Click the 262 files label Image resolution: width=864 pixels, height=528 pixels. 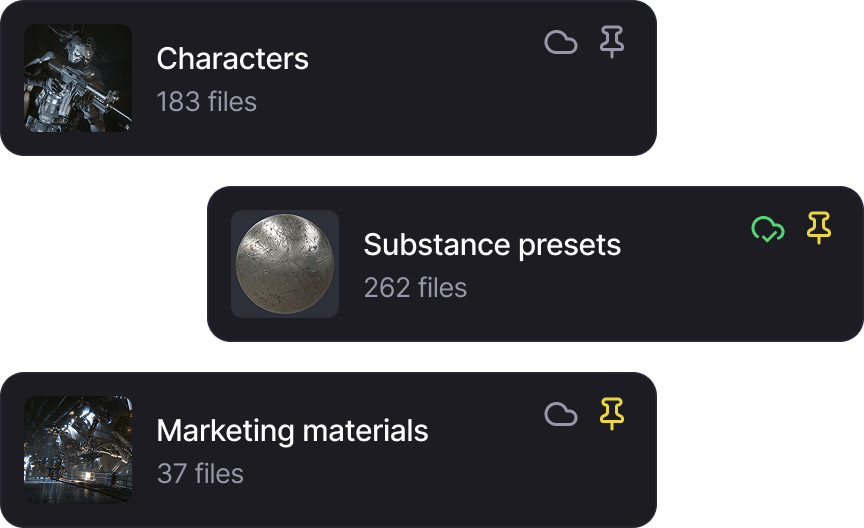[x=415, y=288]
